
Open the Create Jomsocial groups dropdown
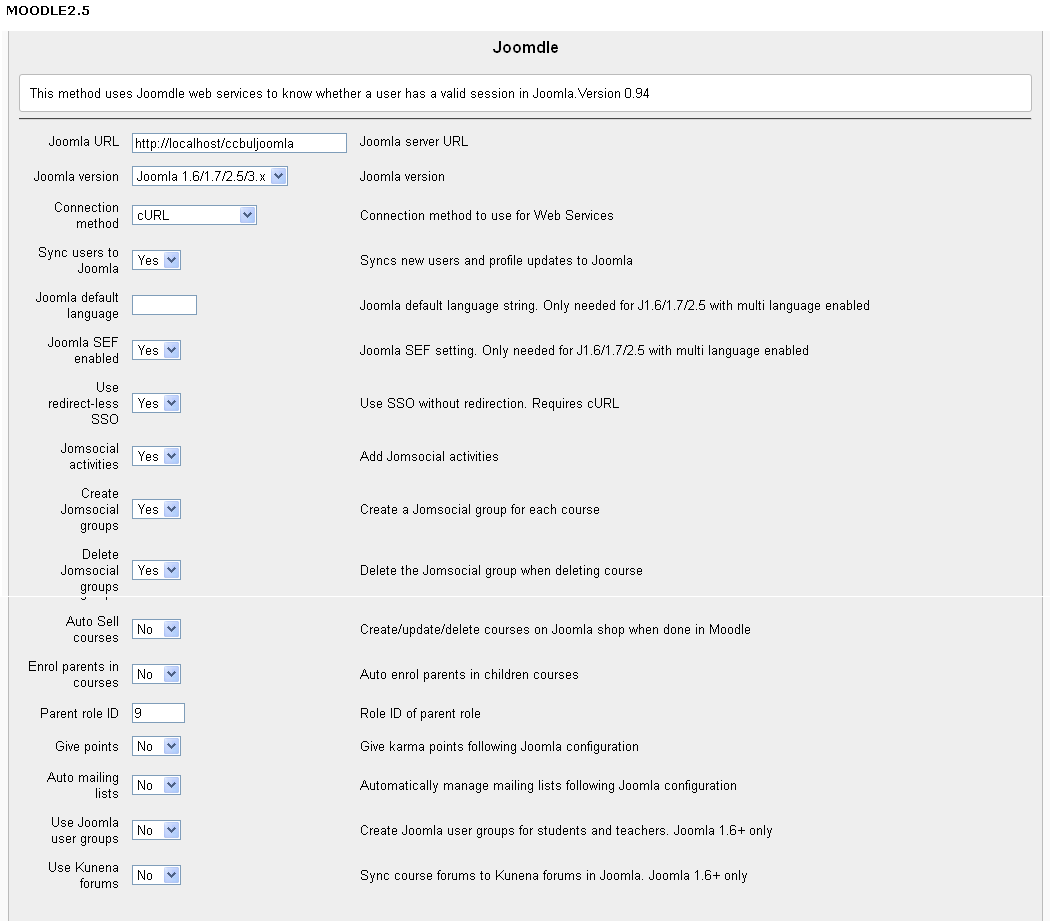[x=156, y=509]
